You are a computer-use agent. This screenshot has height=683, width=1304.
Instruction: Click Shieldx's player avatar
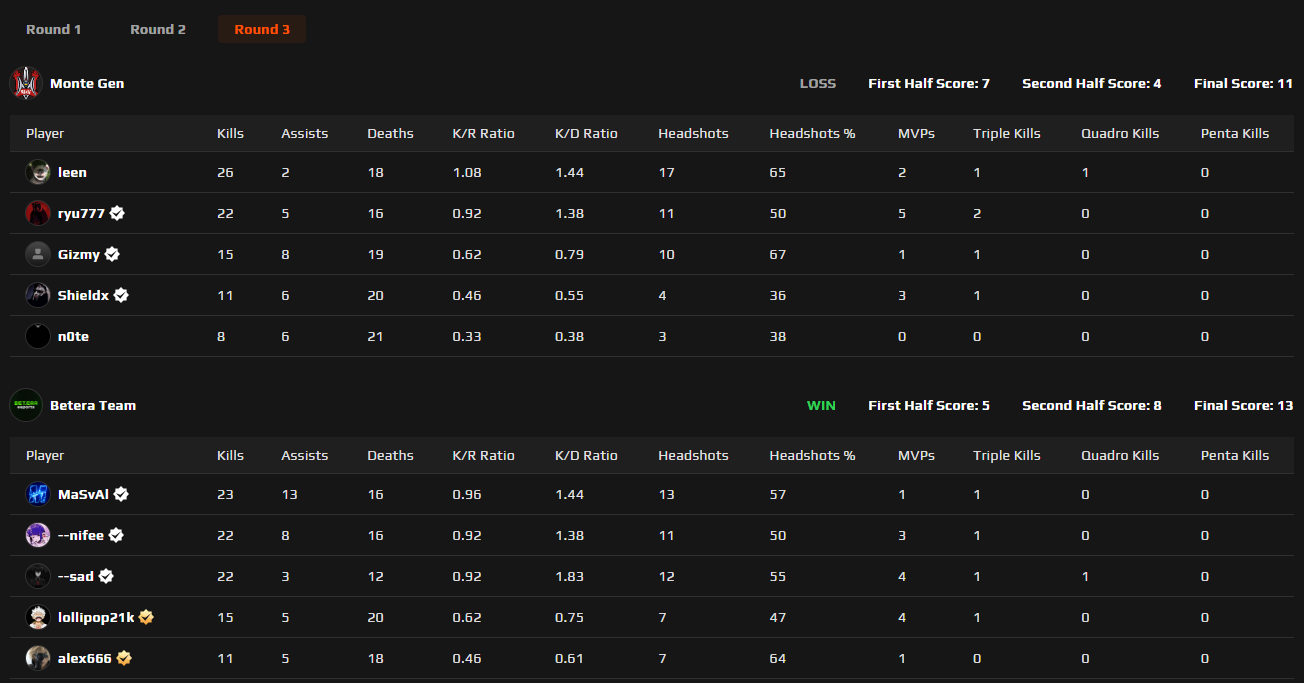pos(38,295)
